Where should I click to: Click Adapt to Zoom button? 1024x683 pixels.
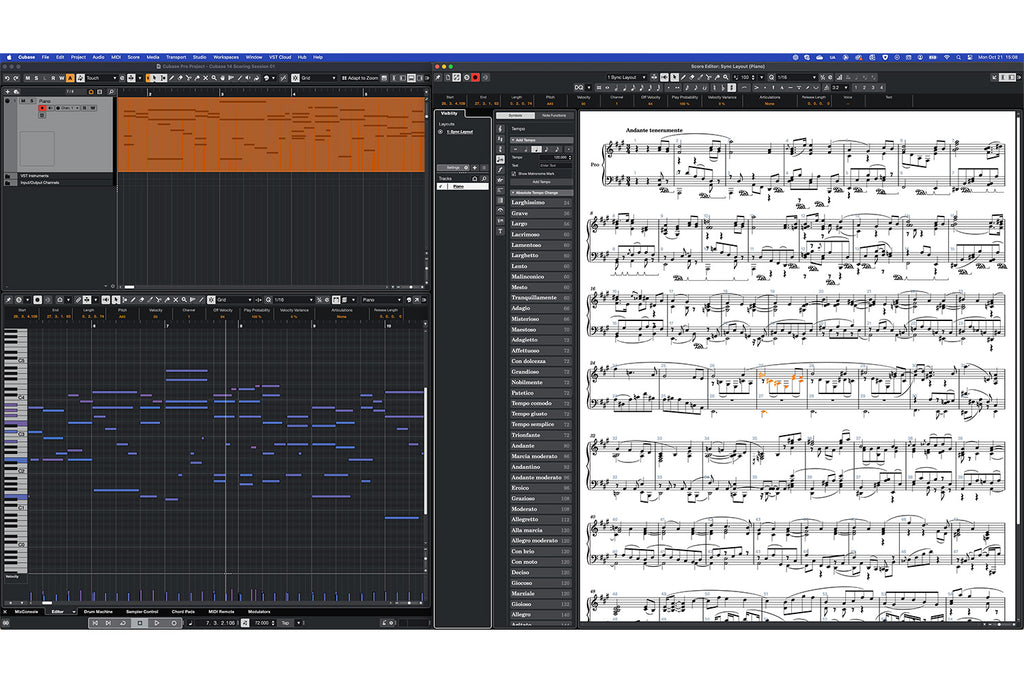tap(360, 78)
